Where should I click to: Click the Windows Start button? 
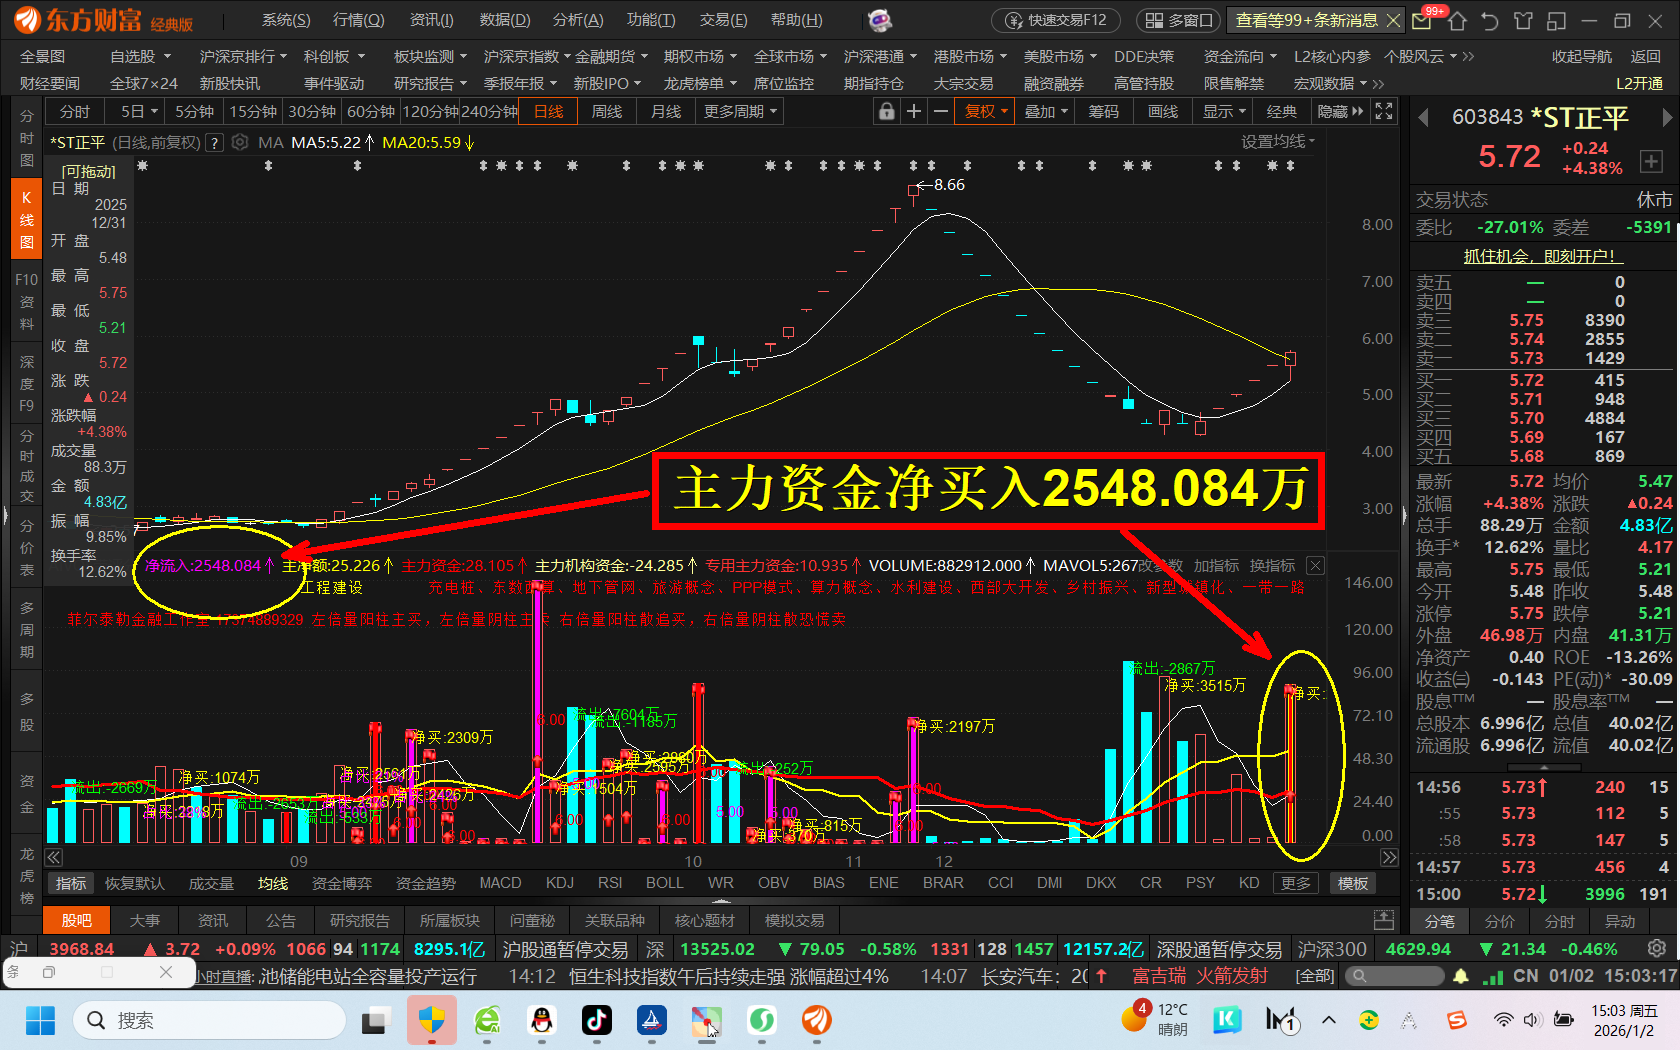tap(40, 1020)
